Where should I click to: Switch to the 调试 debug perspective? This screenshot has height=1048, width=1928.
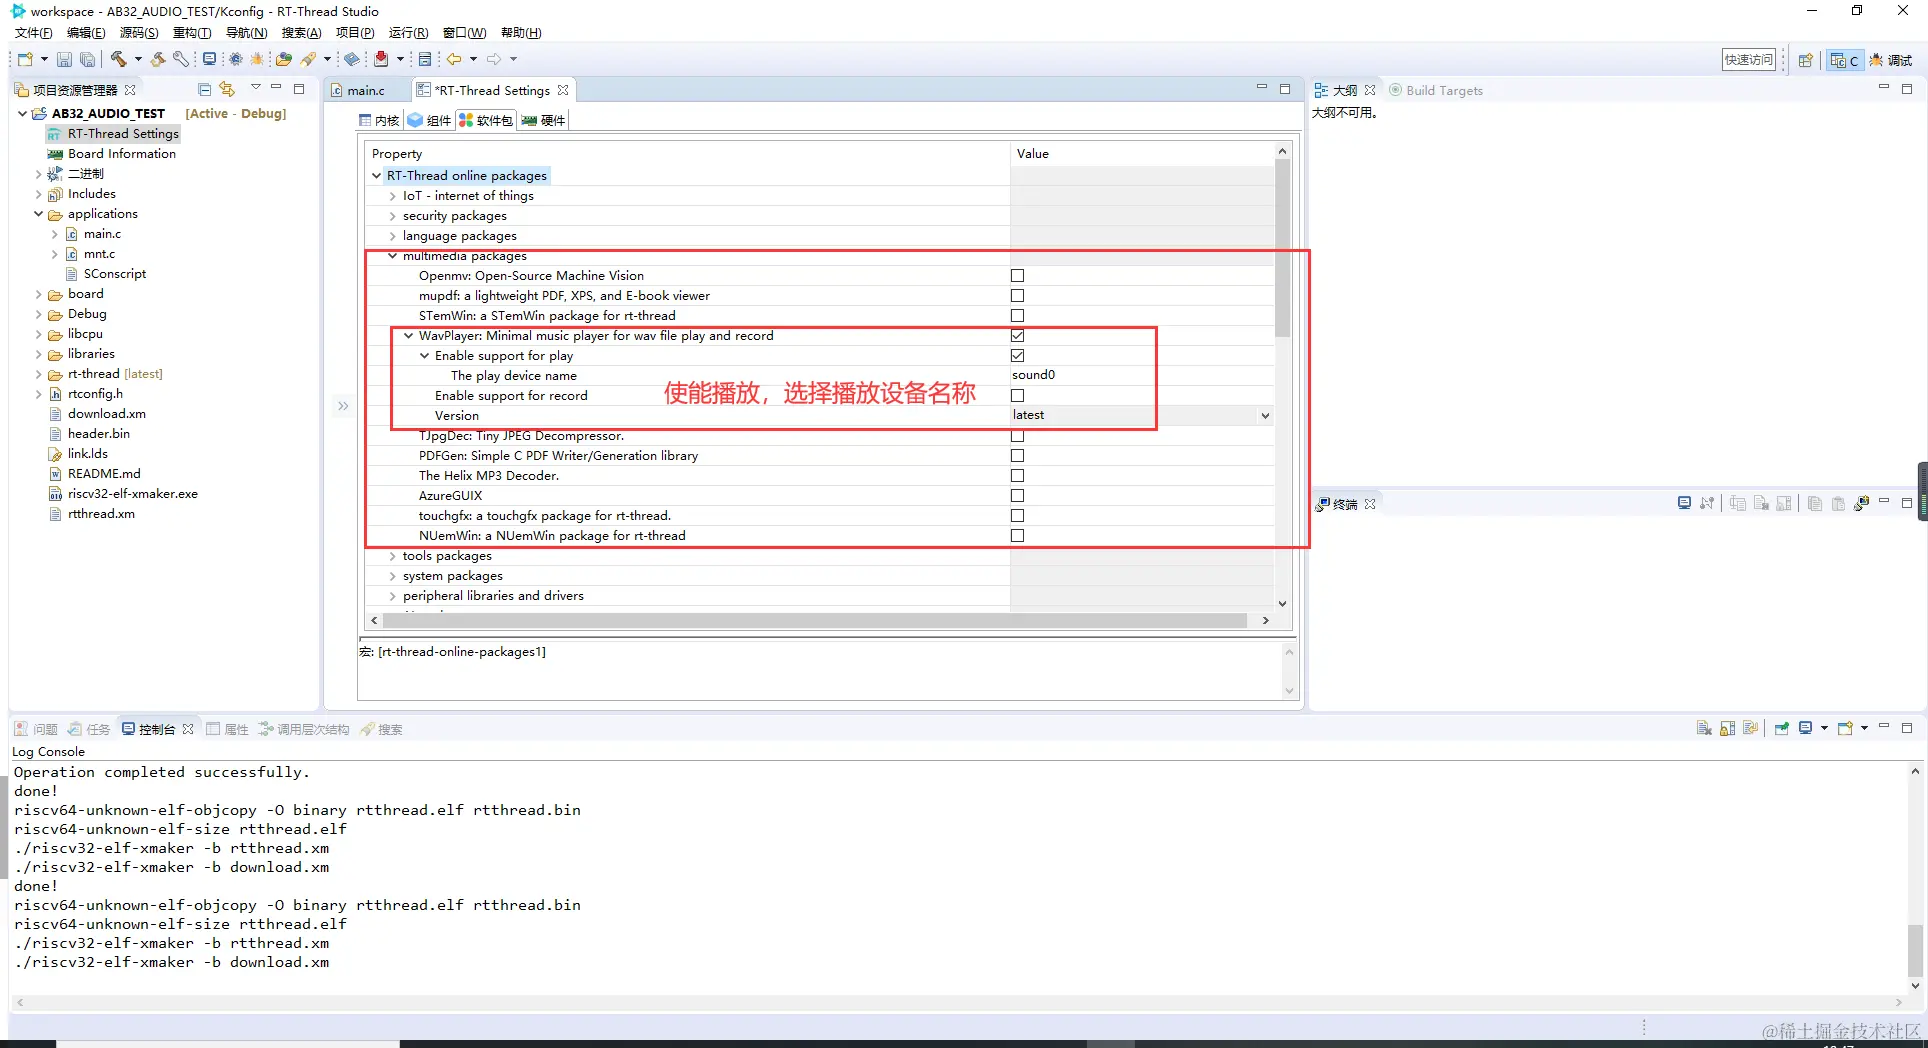coord(1891,60)
